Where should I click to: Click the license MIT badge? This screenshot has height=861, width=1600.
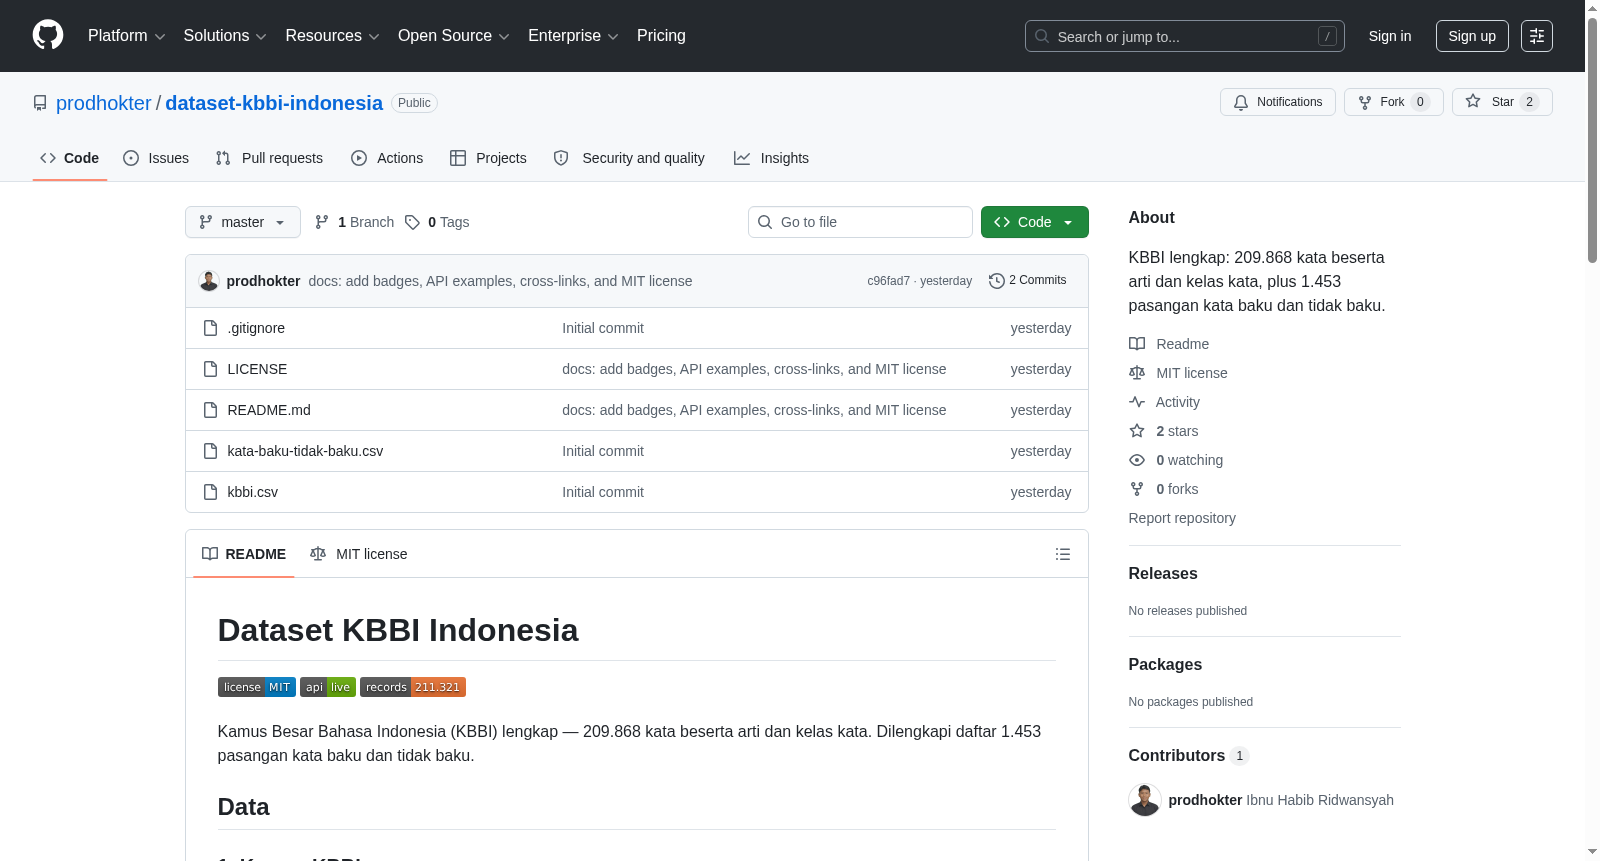256,687
